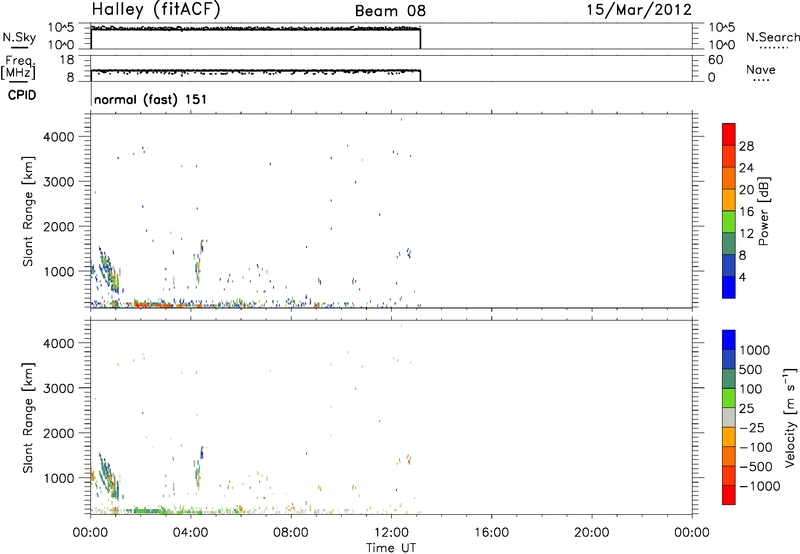Click the -1000 label on velocity colorbar
Viewport: 800px width, 554px height.
coord(760,486)
